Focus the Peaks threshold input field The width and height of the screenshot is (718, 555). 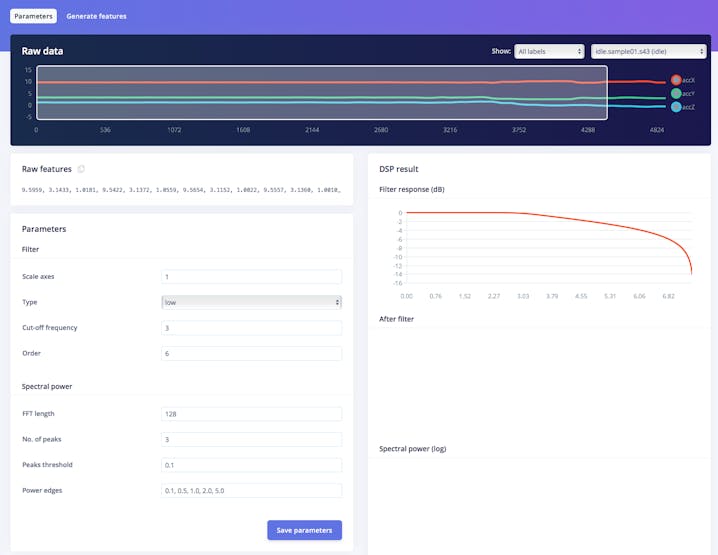coord(251,465)
